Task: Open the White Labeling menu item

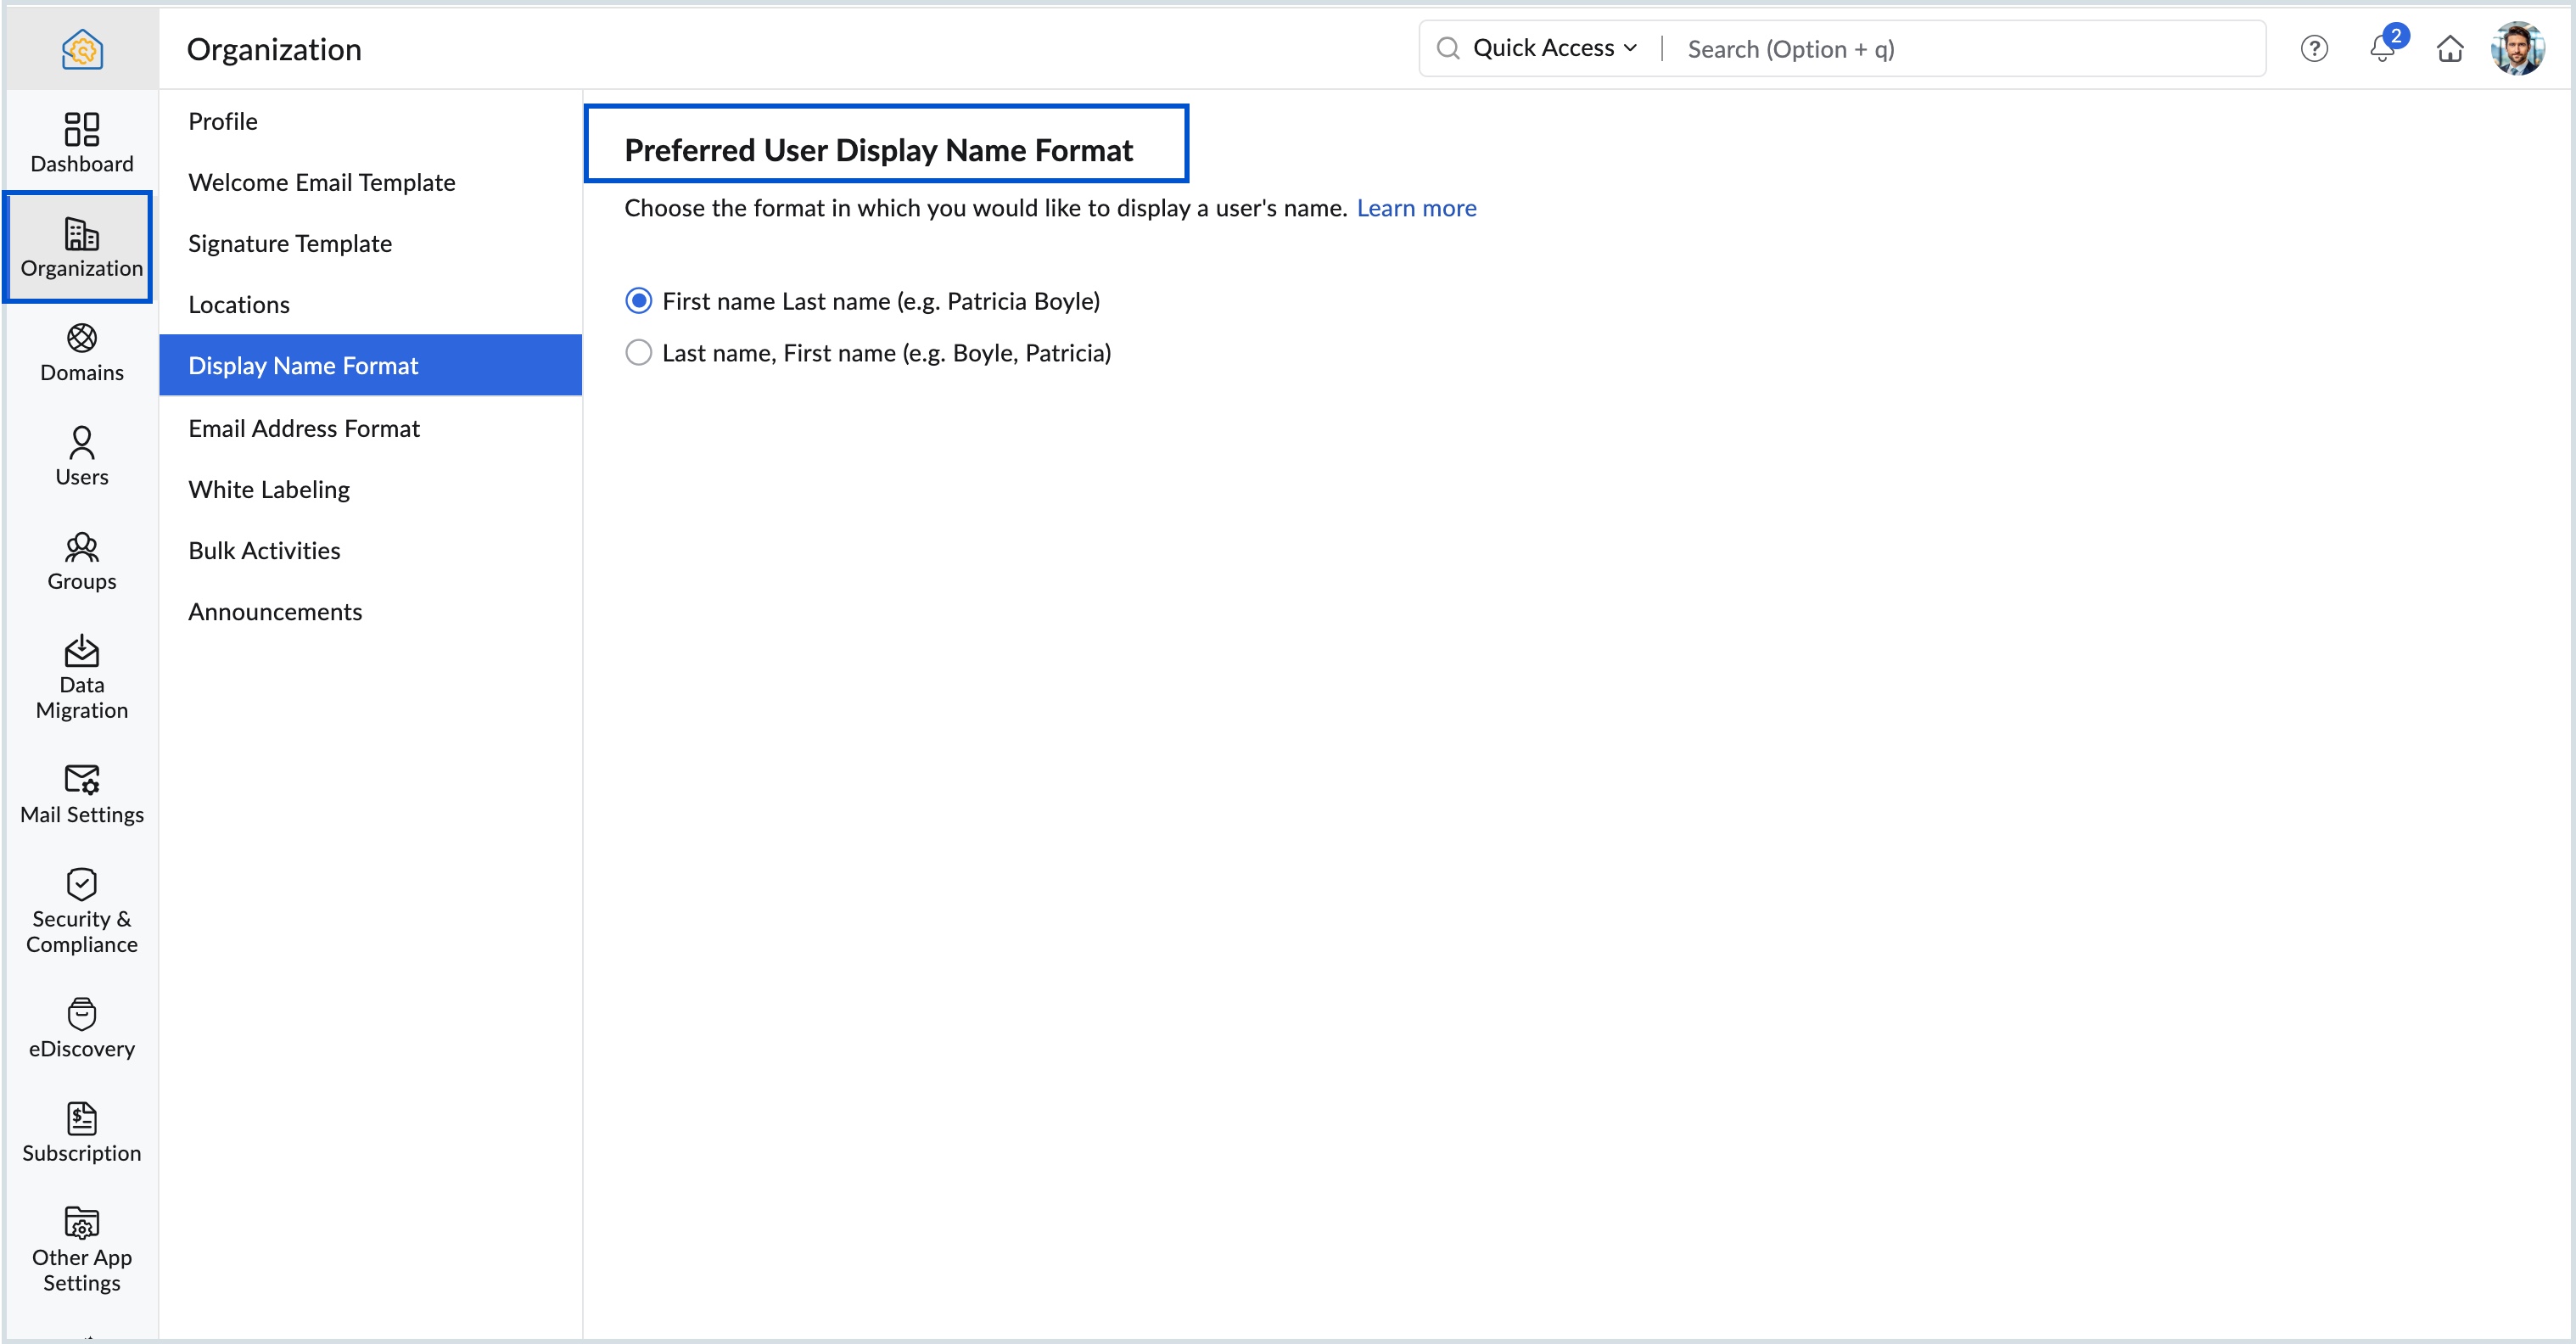Action: pyautogui.click(x=269, y=489)
